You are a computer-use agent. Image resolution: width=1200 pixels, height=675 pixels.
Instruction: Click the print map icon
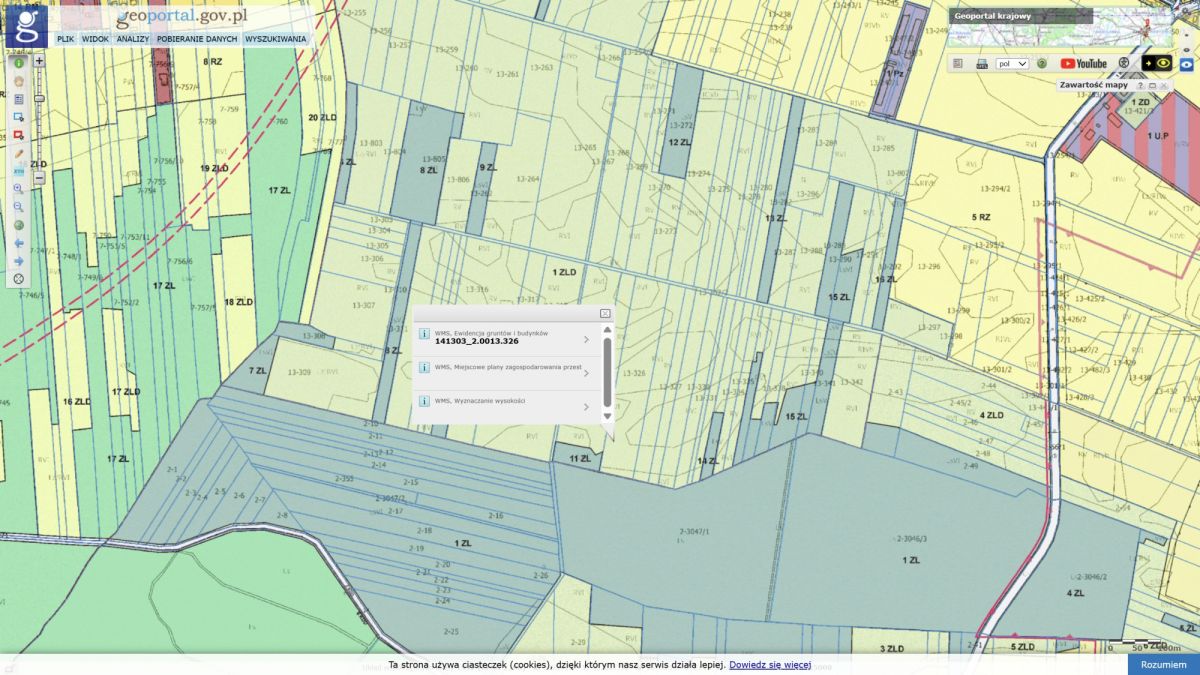click(x=982, y=63)
